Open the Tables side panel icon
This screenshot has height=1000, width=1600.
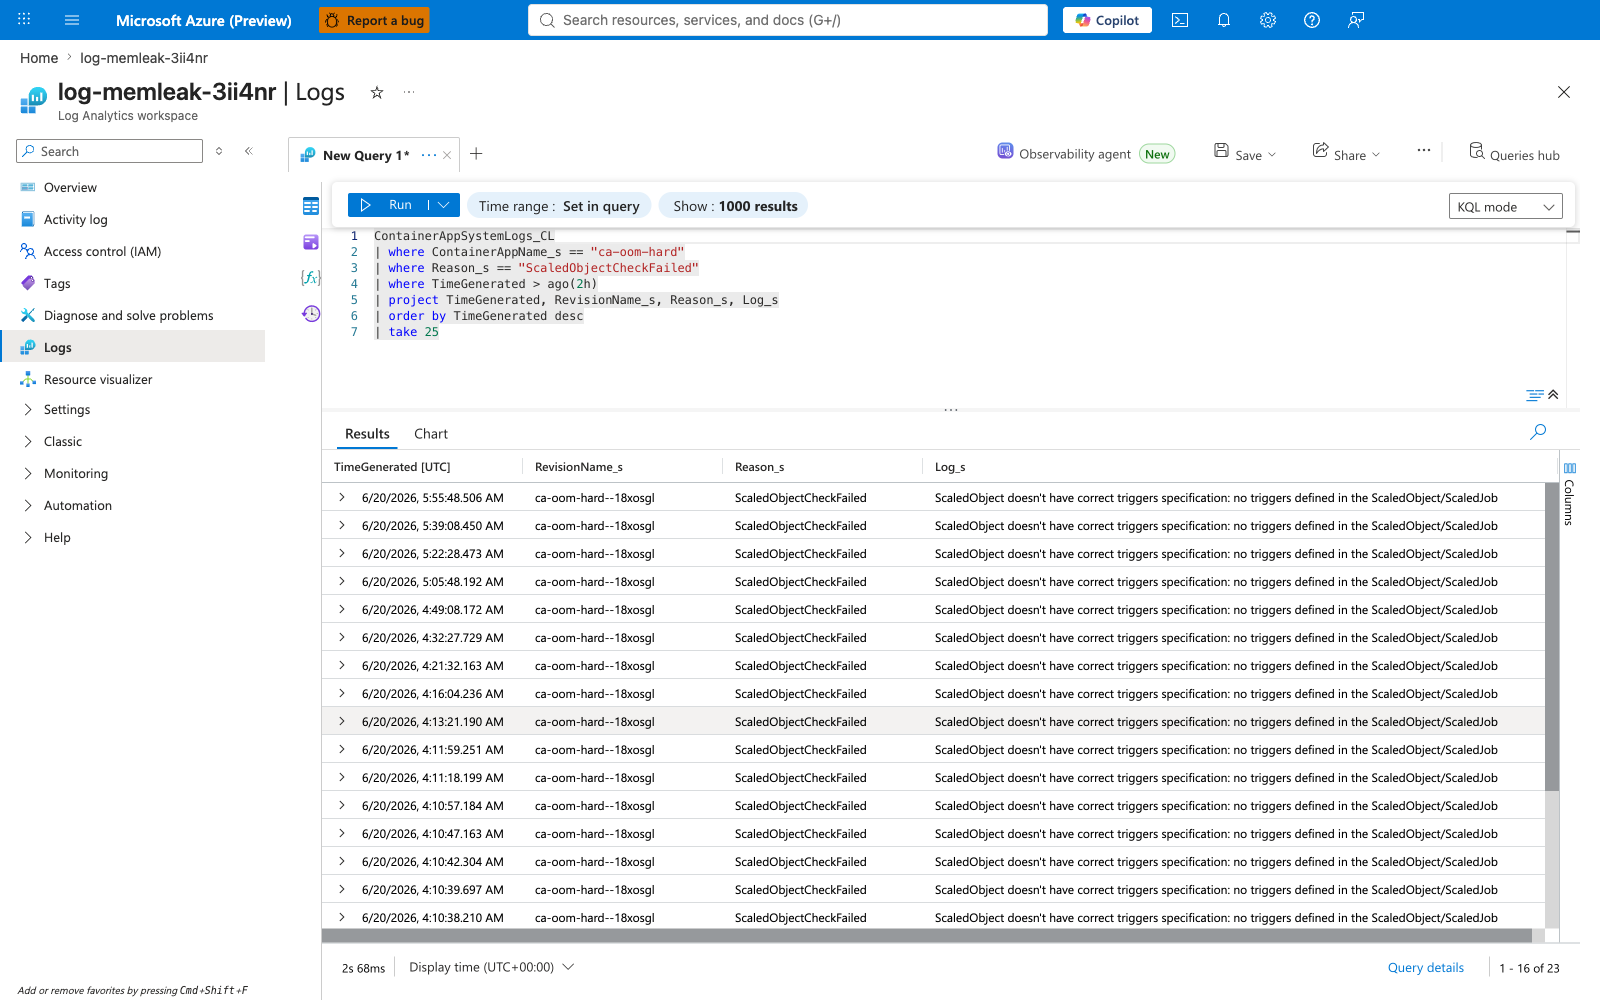(x=311, y=206)
